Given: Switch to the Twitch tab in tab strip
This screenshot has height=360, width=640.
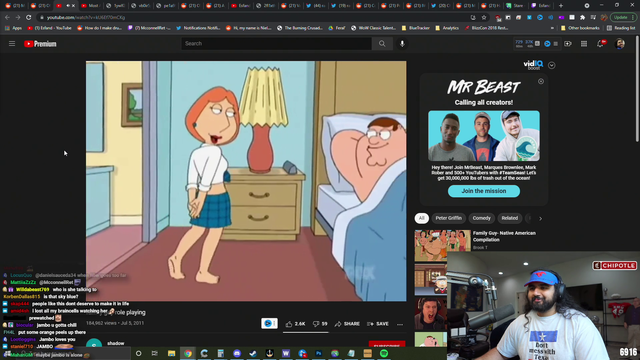Looking at the screenshot, I should tap(542, 6).
